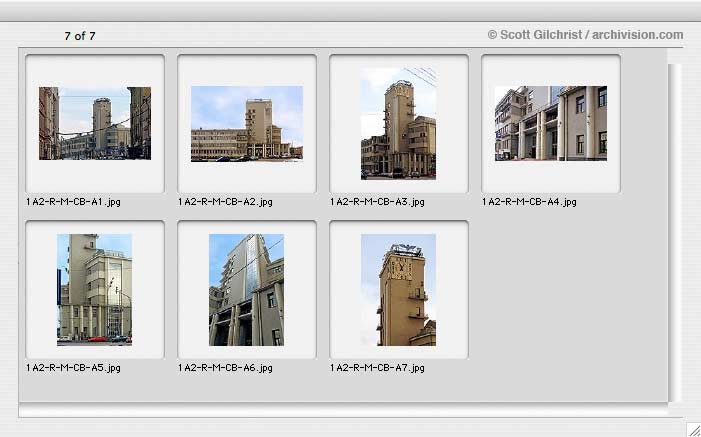Click the window resize grip in the corner
This screenshot has width=701, height=437.
[693, 429]
